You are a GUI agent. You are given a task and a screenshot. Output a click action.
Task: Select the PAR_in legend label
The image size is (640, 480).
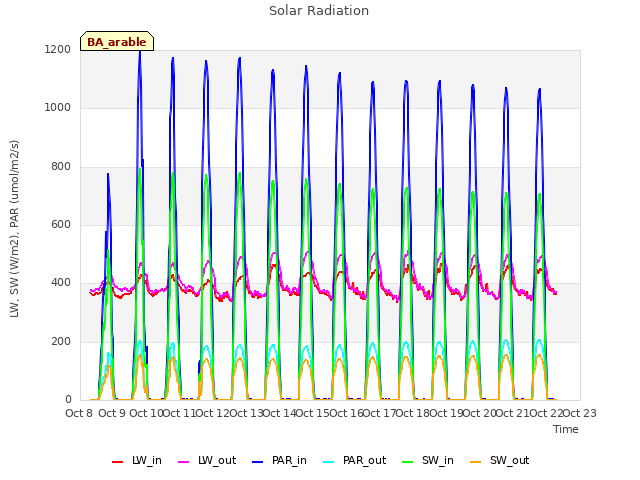pyautogui.click(x=289, y=460)
